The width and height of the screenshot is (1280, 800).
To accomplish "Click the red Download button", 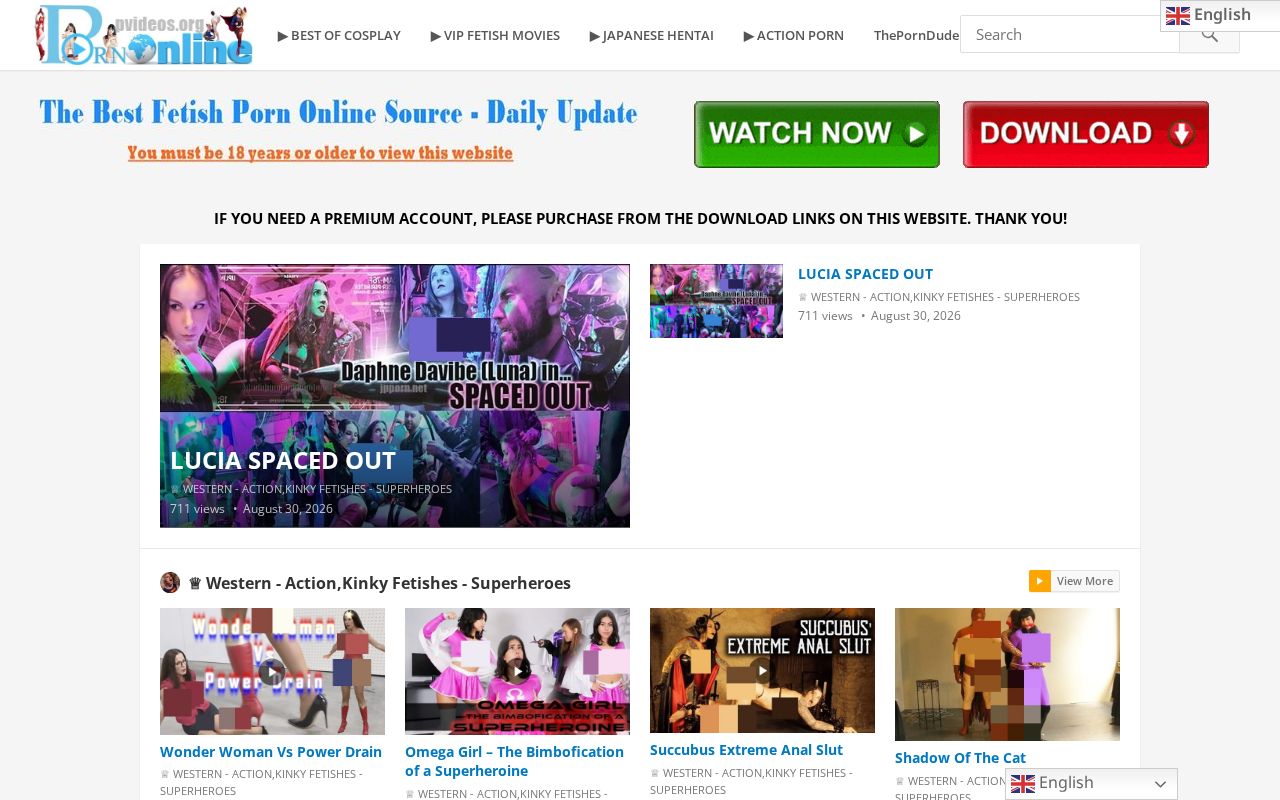I will tap(1086, 134).
